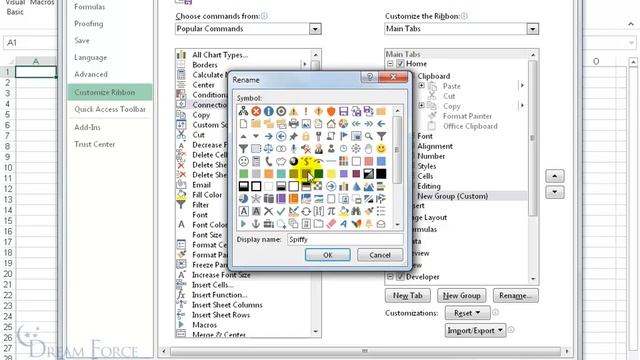Pick the anchor symbol
Image resolution: width=640 pixels, height=360 pixels.
tap(256, 224)
